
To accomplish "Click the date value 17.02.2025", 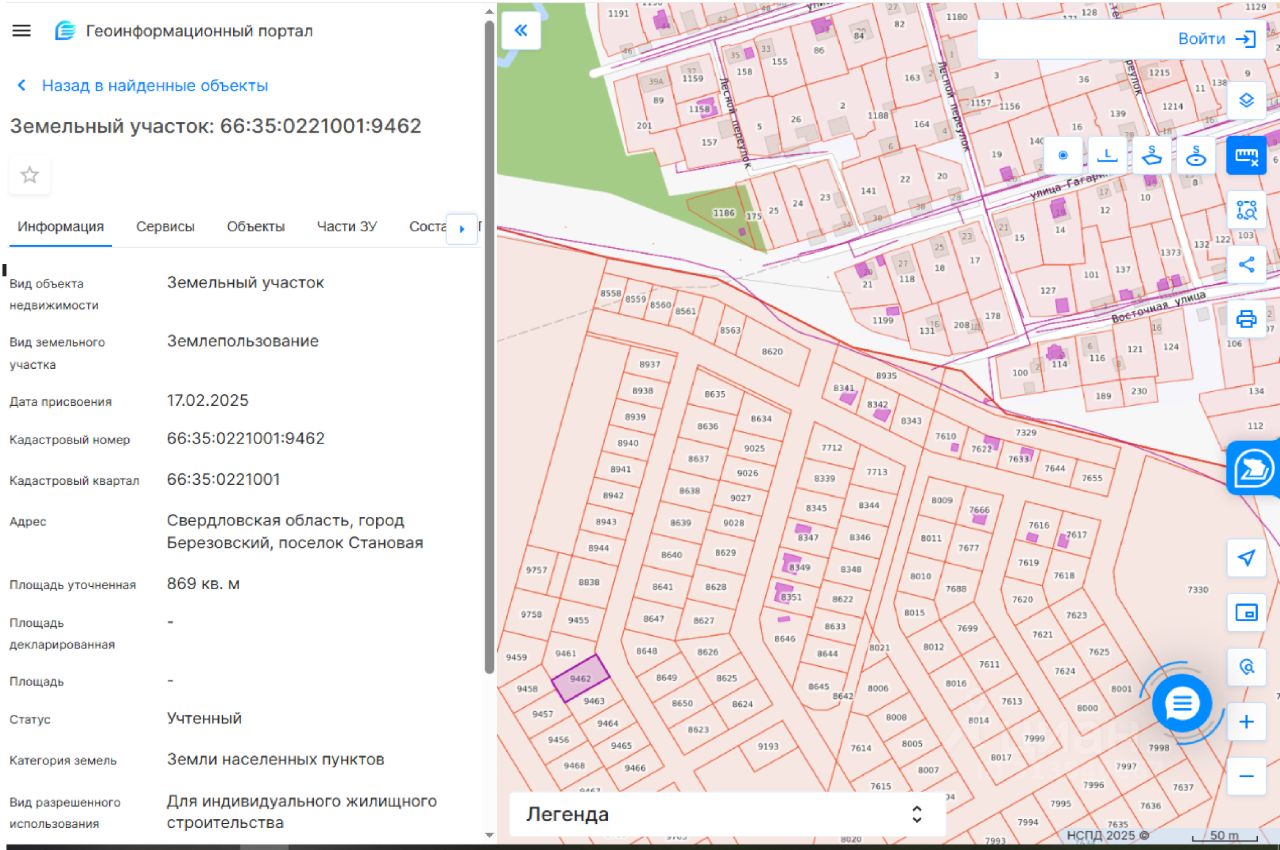I will [x=208, y=401].
